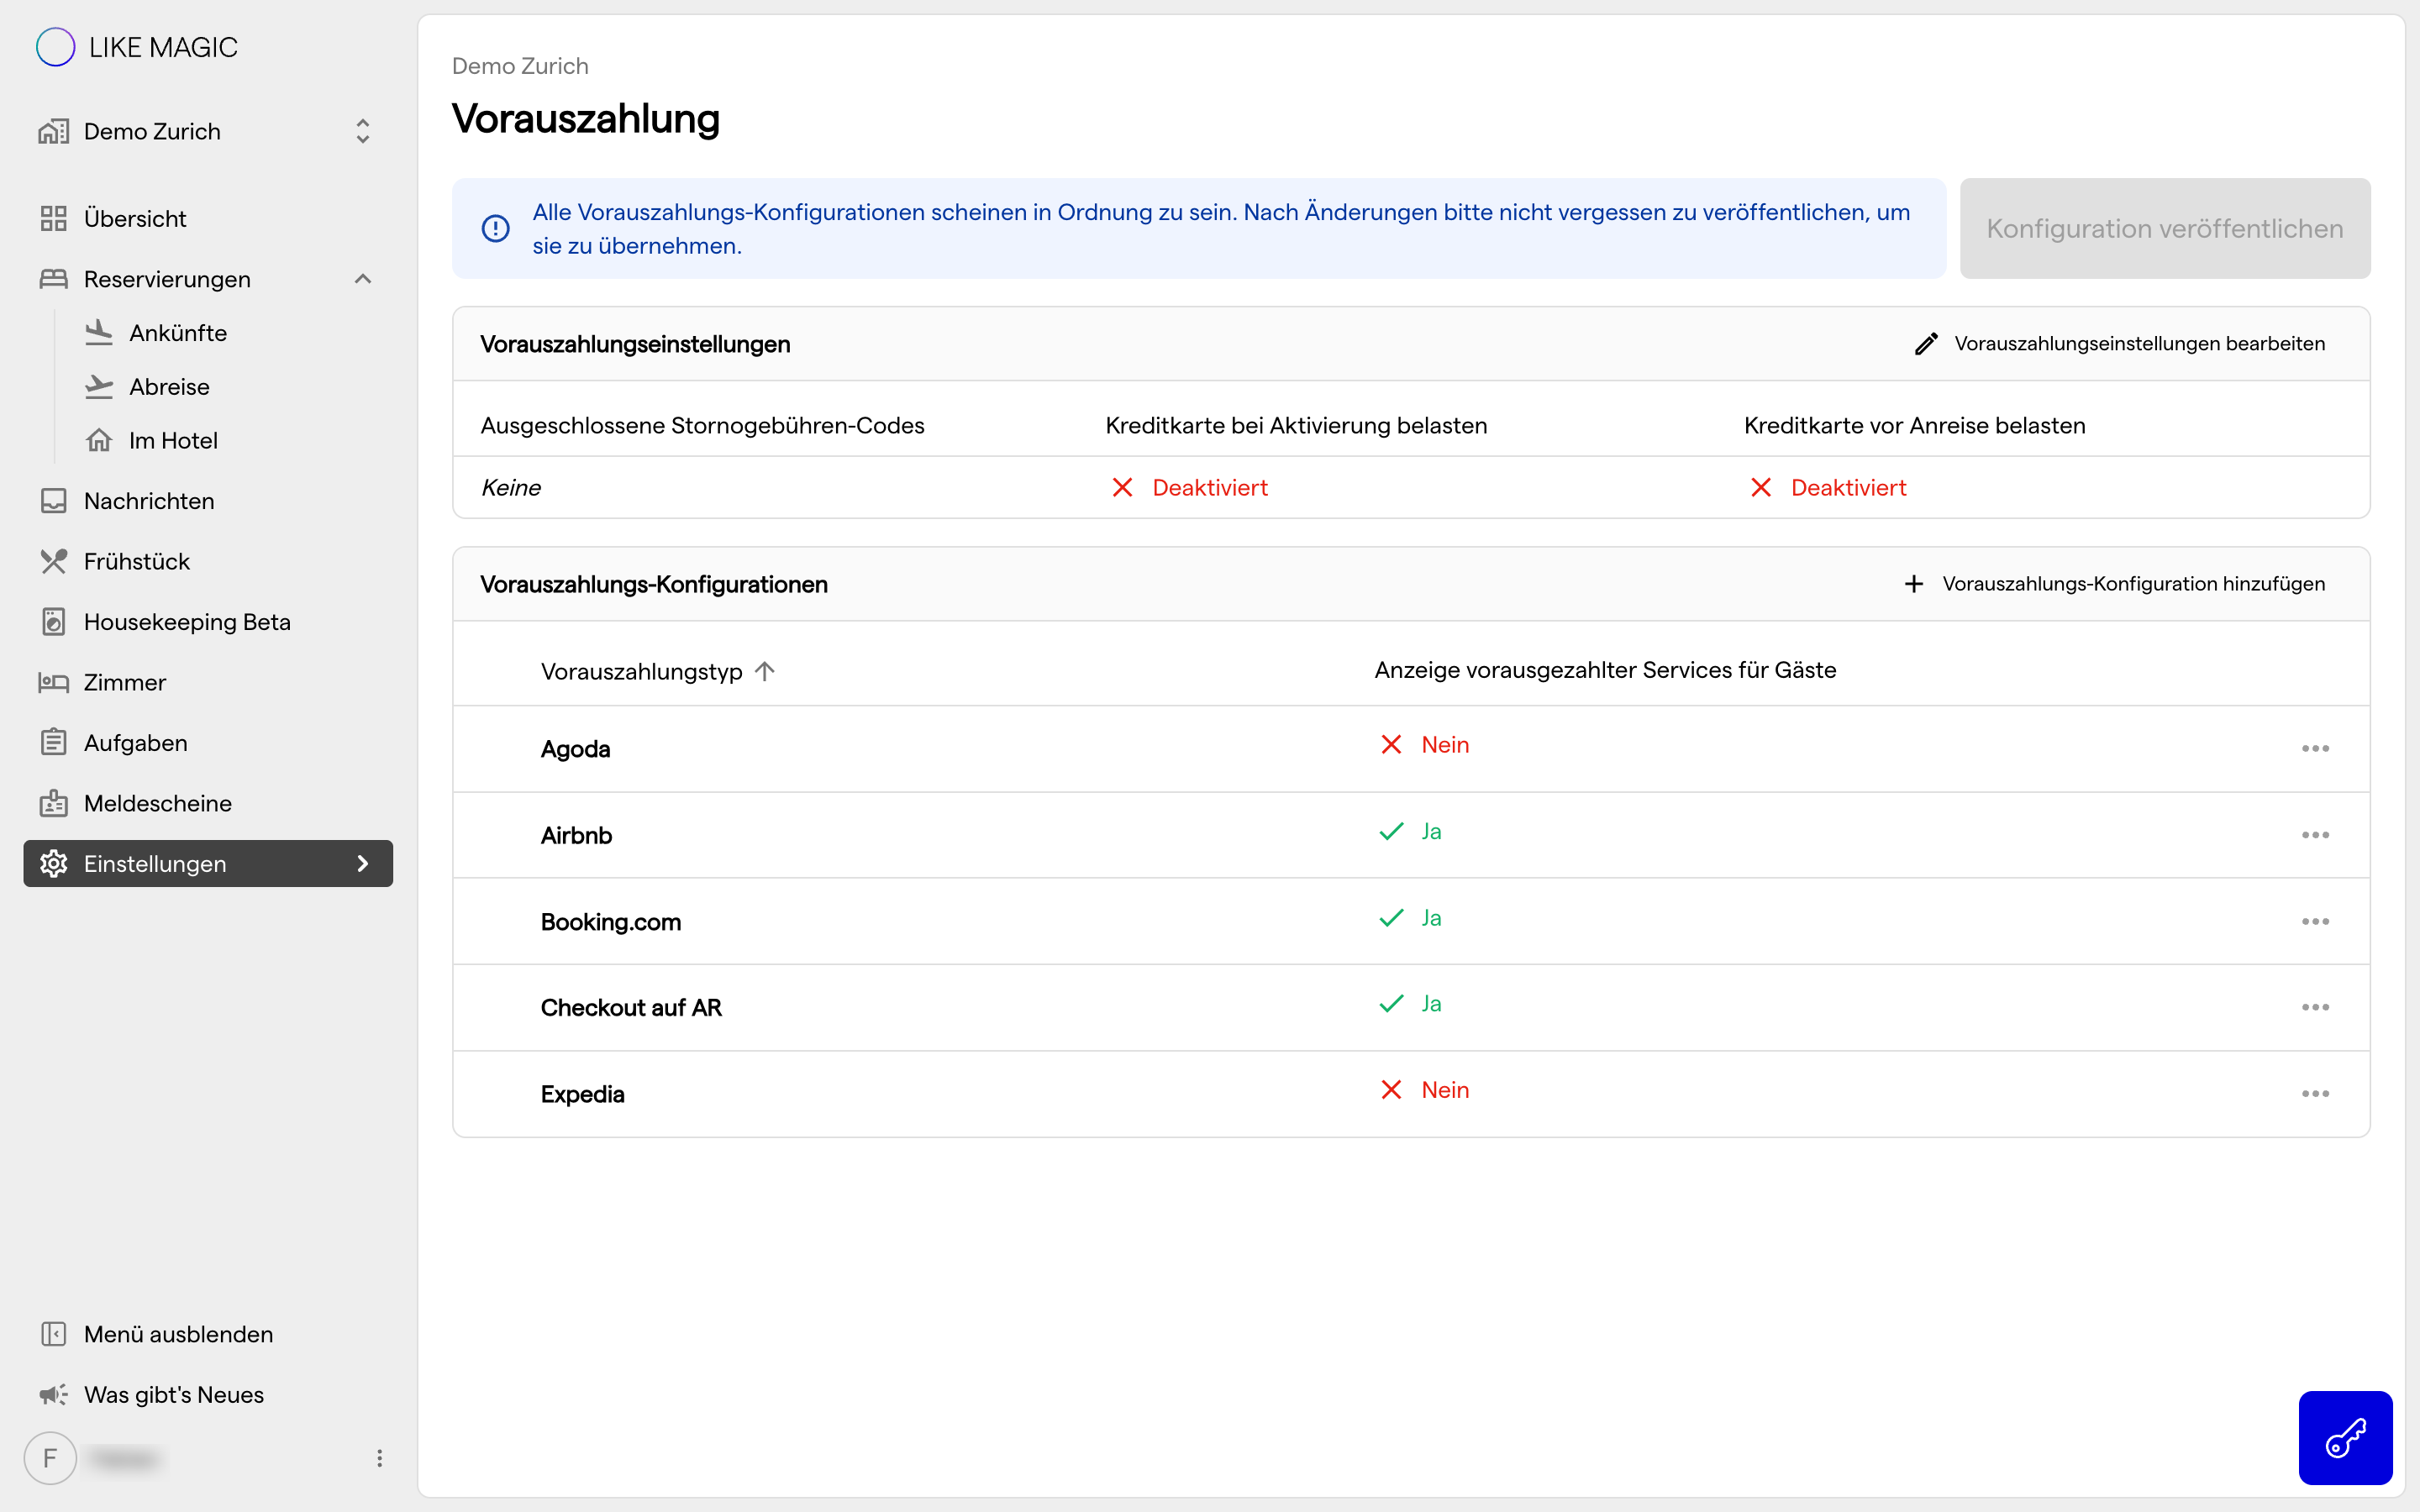
Task: Click the Nachrichten inbox icon
Action: coord(53,501)
